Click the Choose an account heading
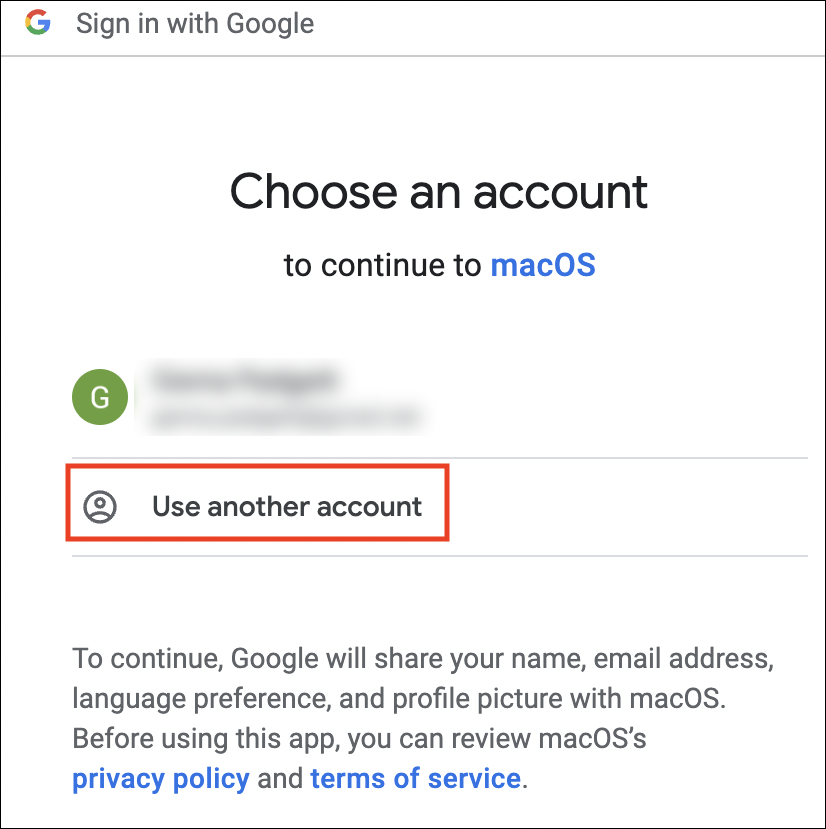 439,191
